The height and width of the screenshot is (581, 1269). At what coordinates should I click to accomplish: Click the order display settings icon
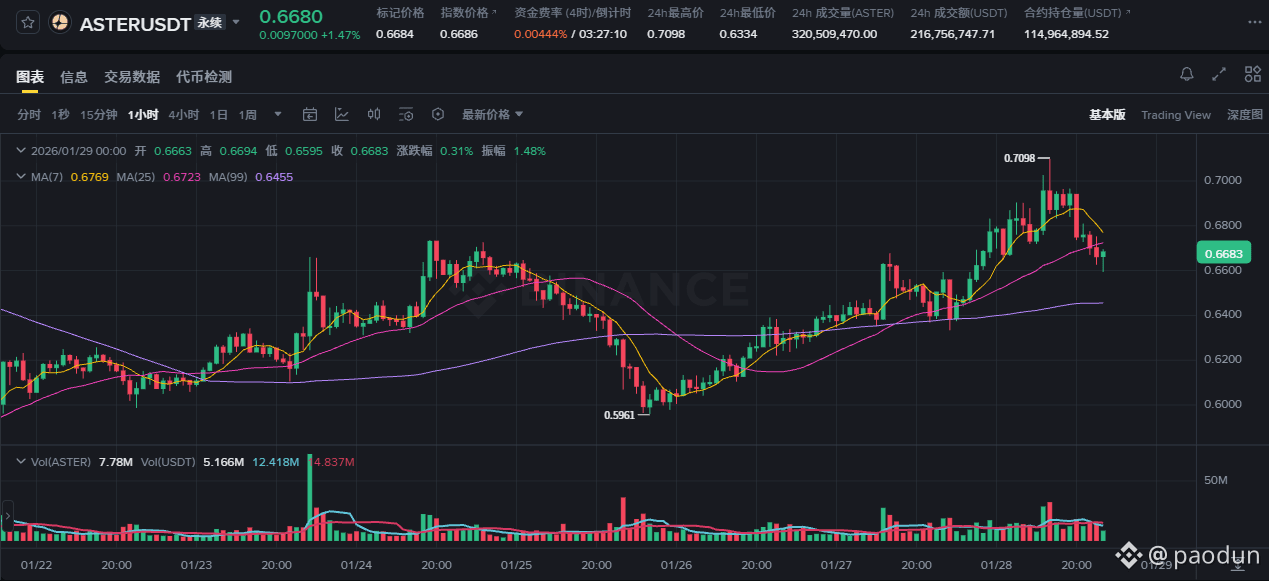[x=406, y=115]
